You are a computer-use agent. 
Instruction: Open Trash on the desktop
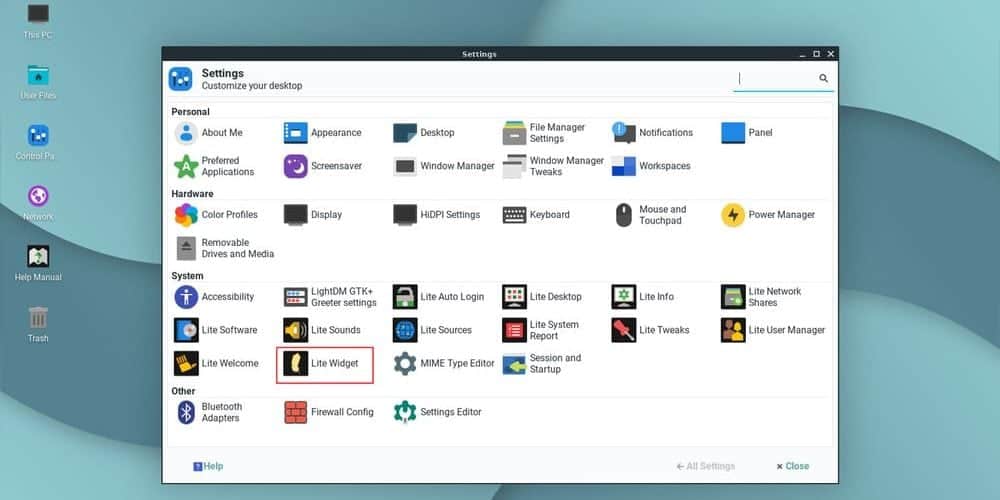point(38,325)
